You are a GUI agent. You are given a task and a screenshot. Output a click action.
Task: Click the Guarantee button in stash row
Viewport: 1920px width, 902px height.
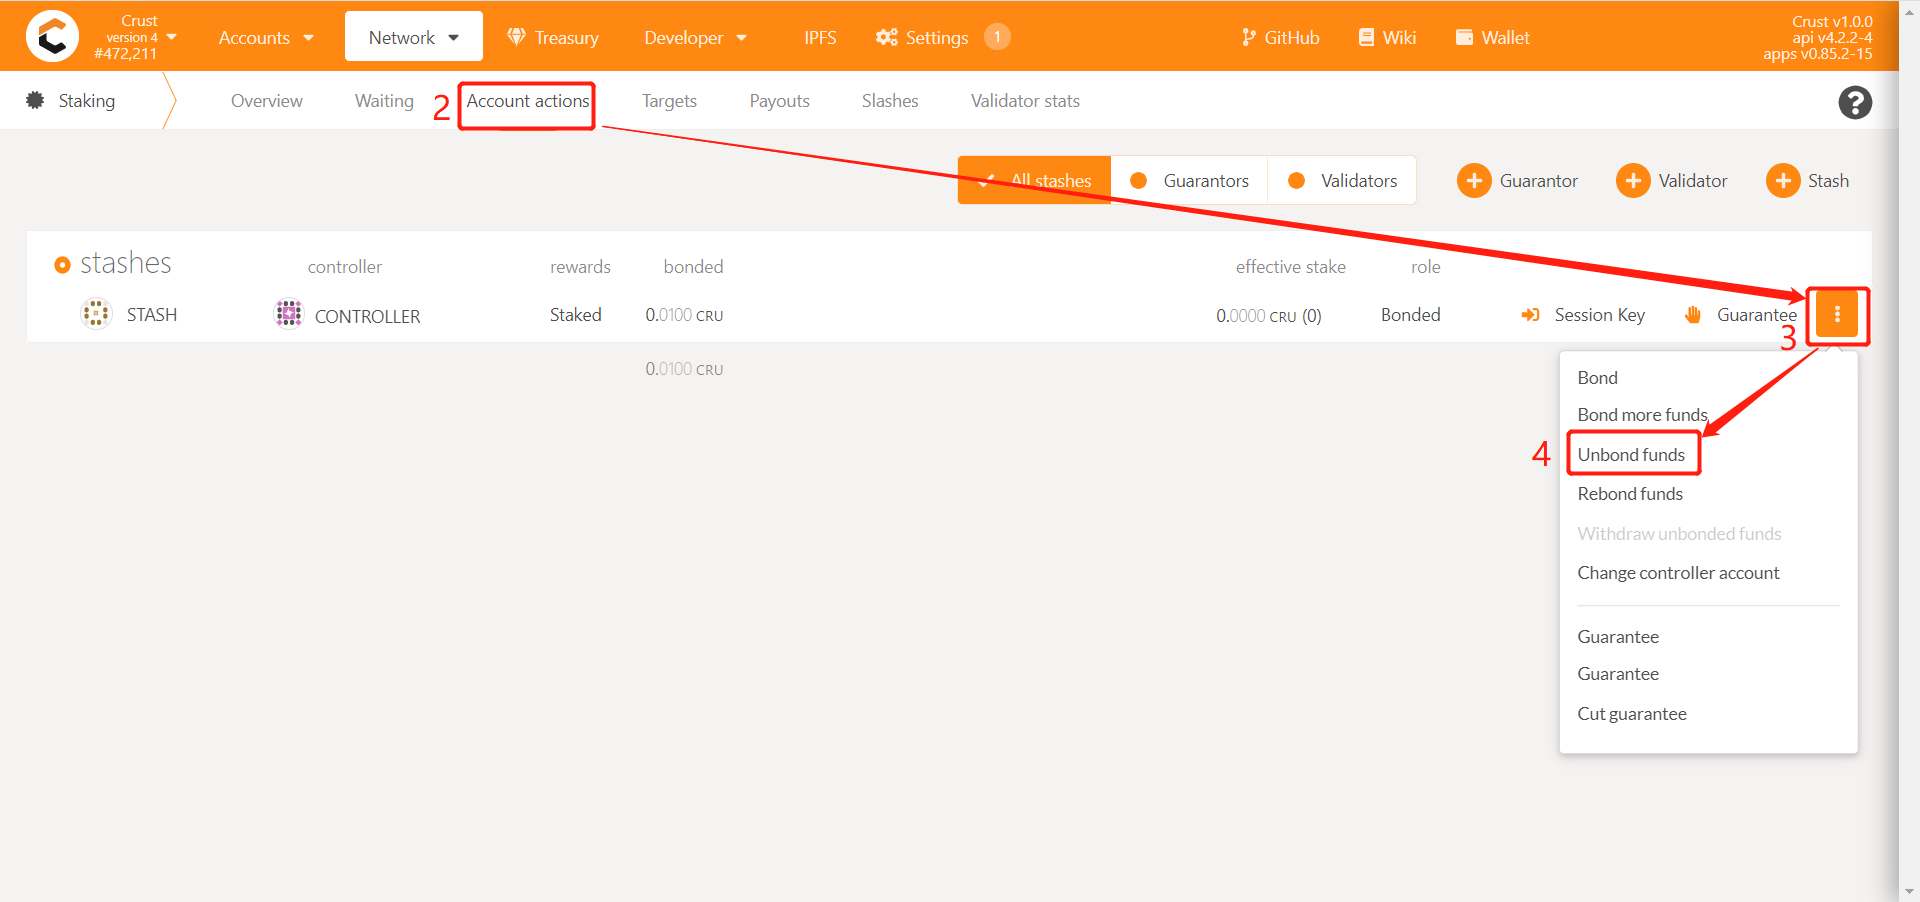(1741, 315)
